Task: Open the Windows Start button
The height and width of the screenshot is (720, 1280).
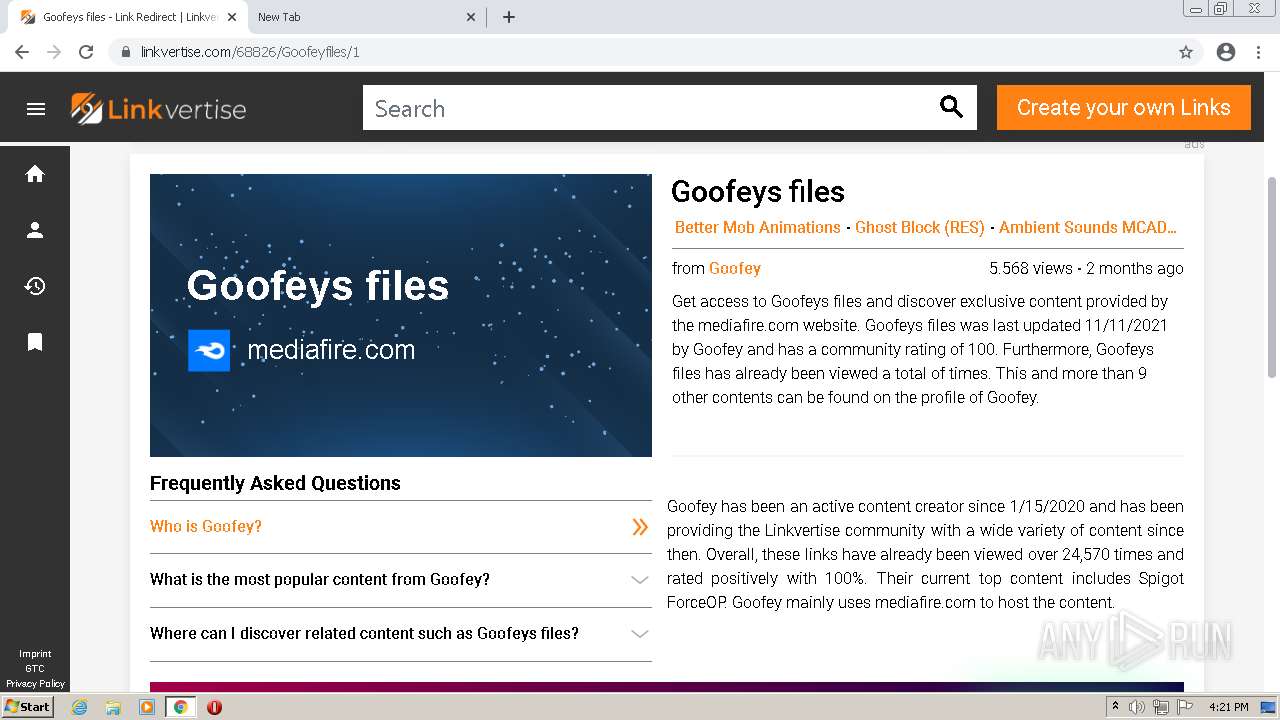Action: tap(27, 706)
